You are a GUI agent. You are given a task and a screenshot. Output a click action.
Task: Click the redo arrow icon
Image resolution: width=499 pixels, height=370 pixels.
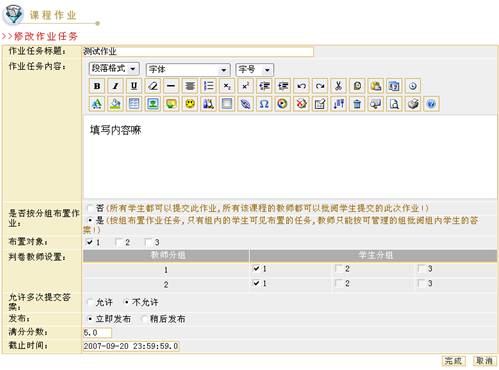[320, 86]
